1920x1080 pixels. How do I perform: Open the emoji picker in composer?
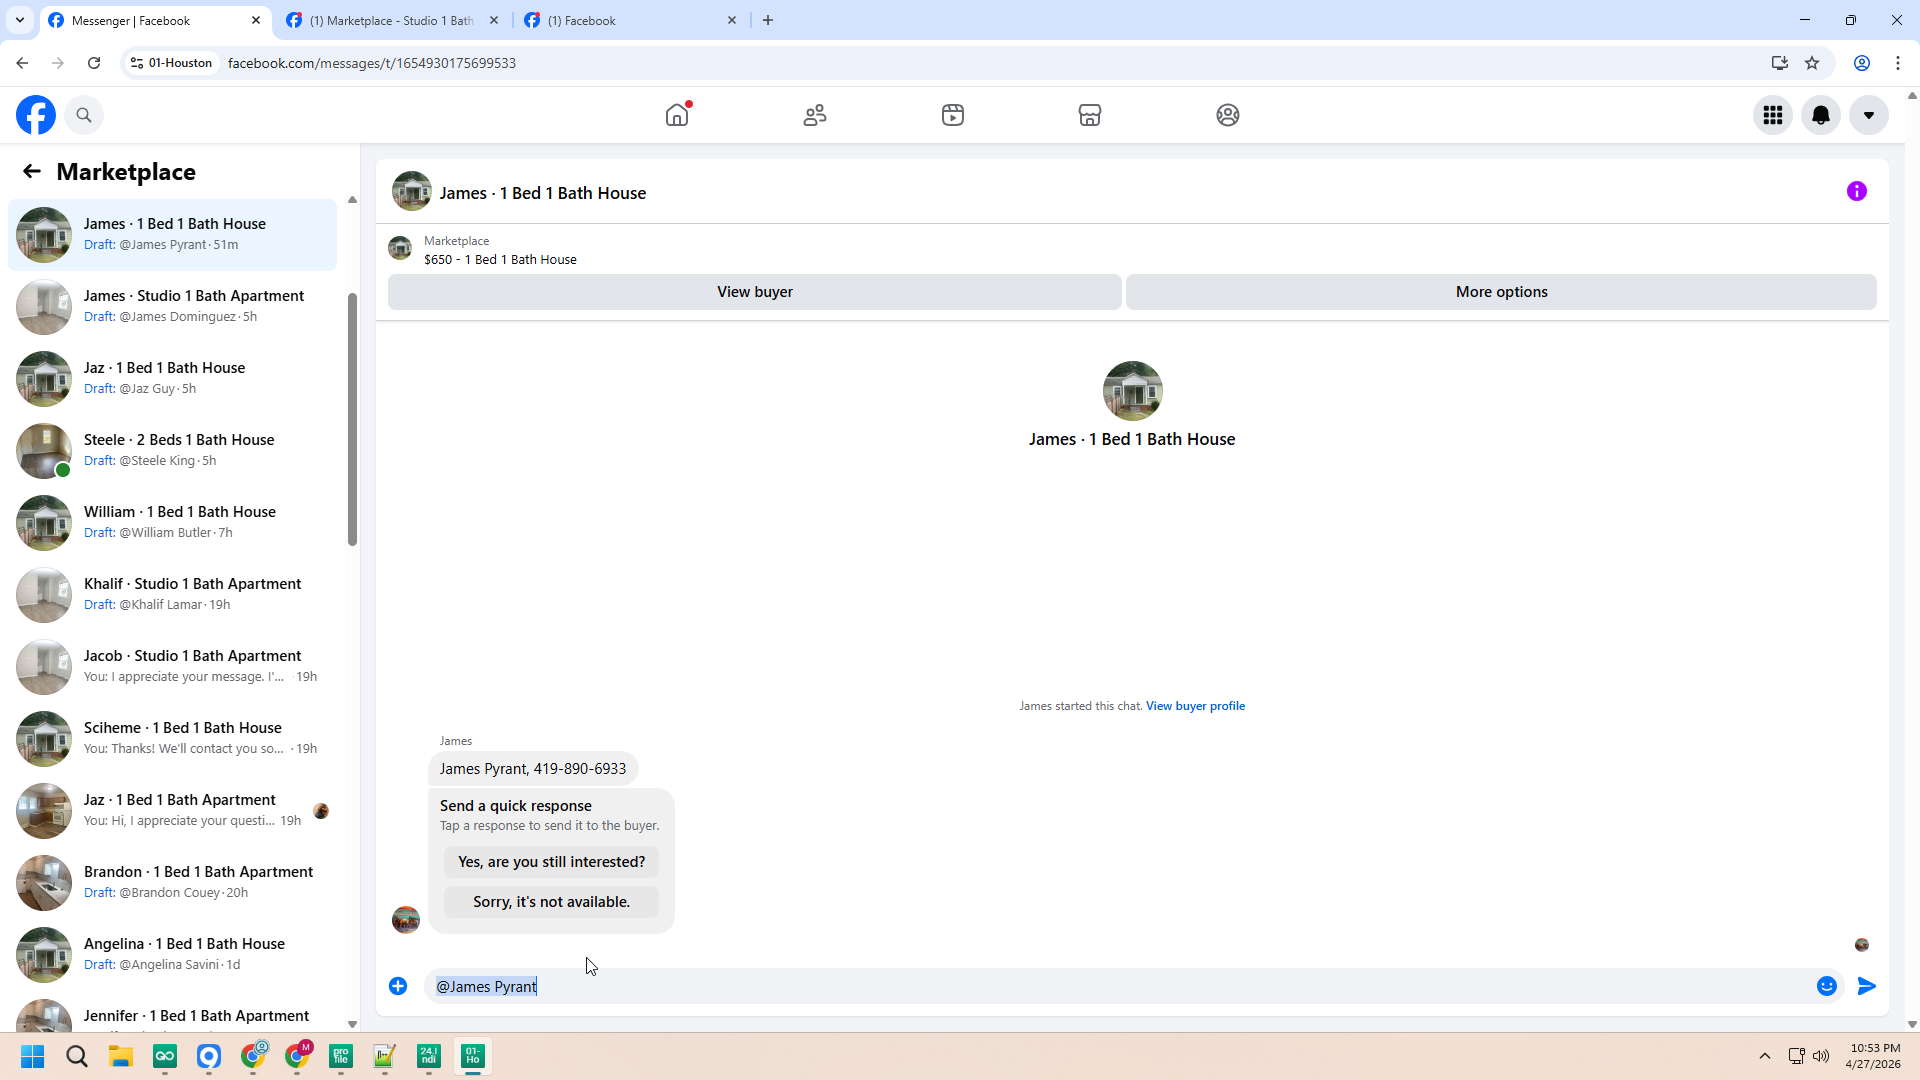1826,986
